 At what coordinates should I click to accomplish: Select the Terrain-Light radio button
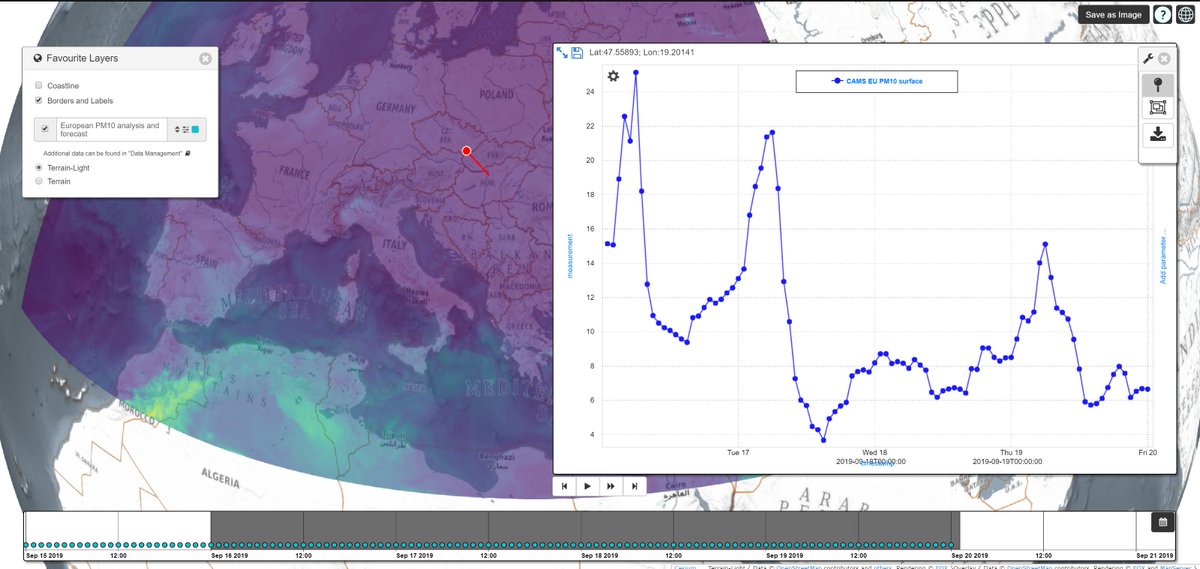tap(39, 168)
